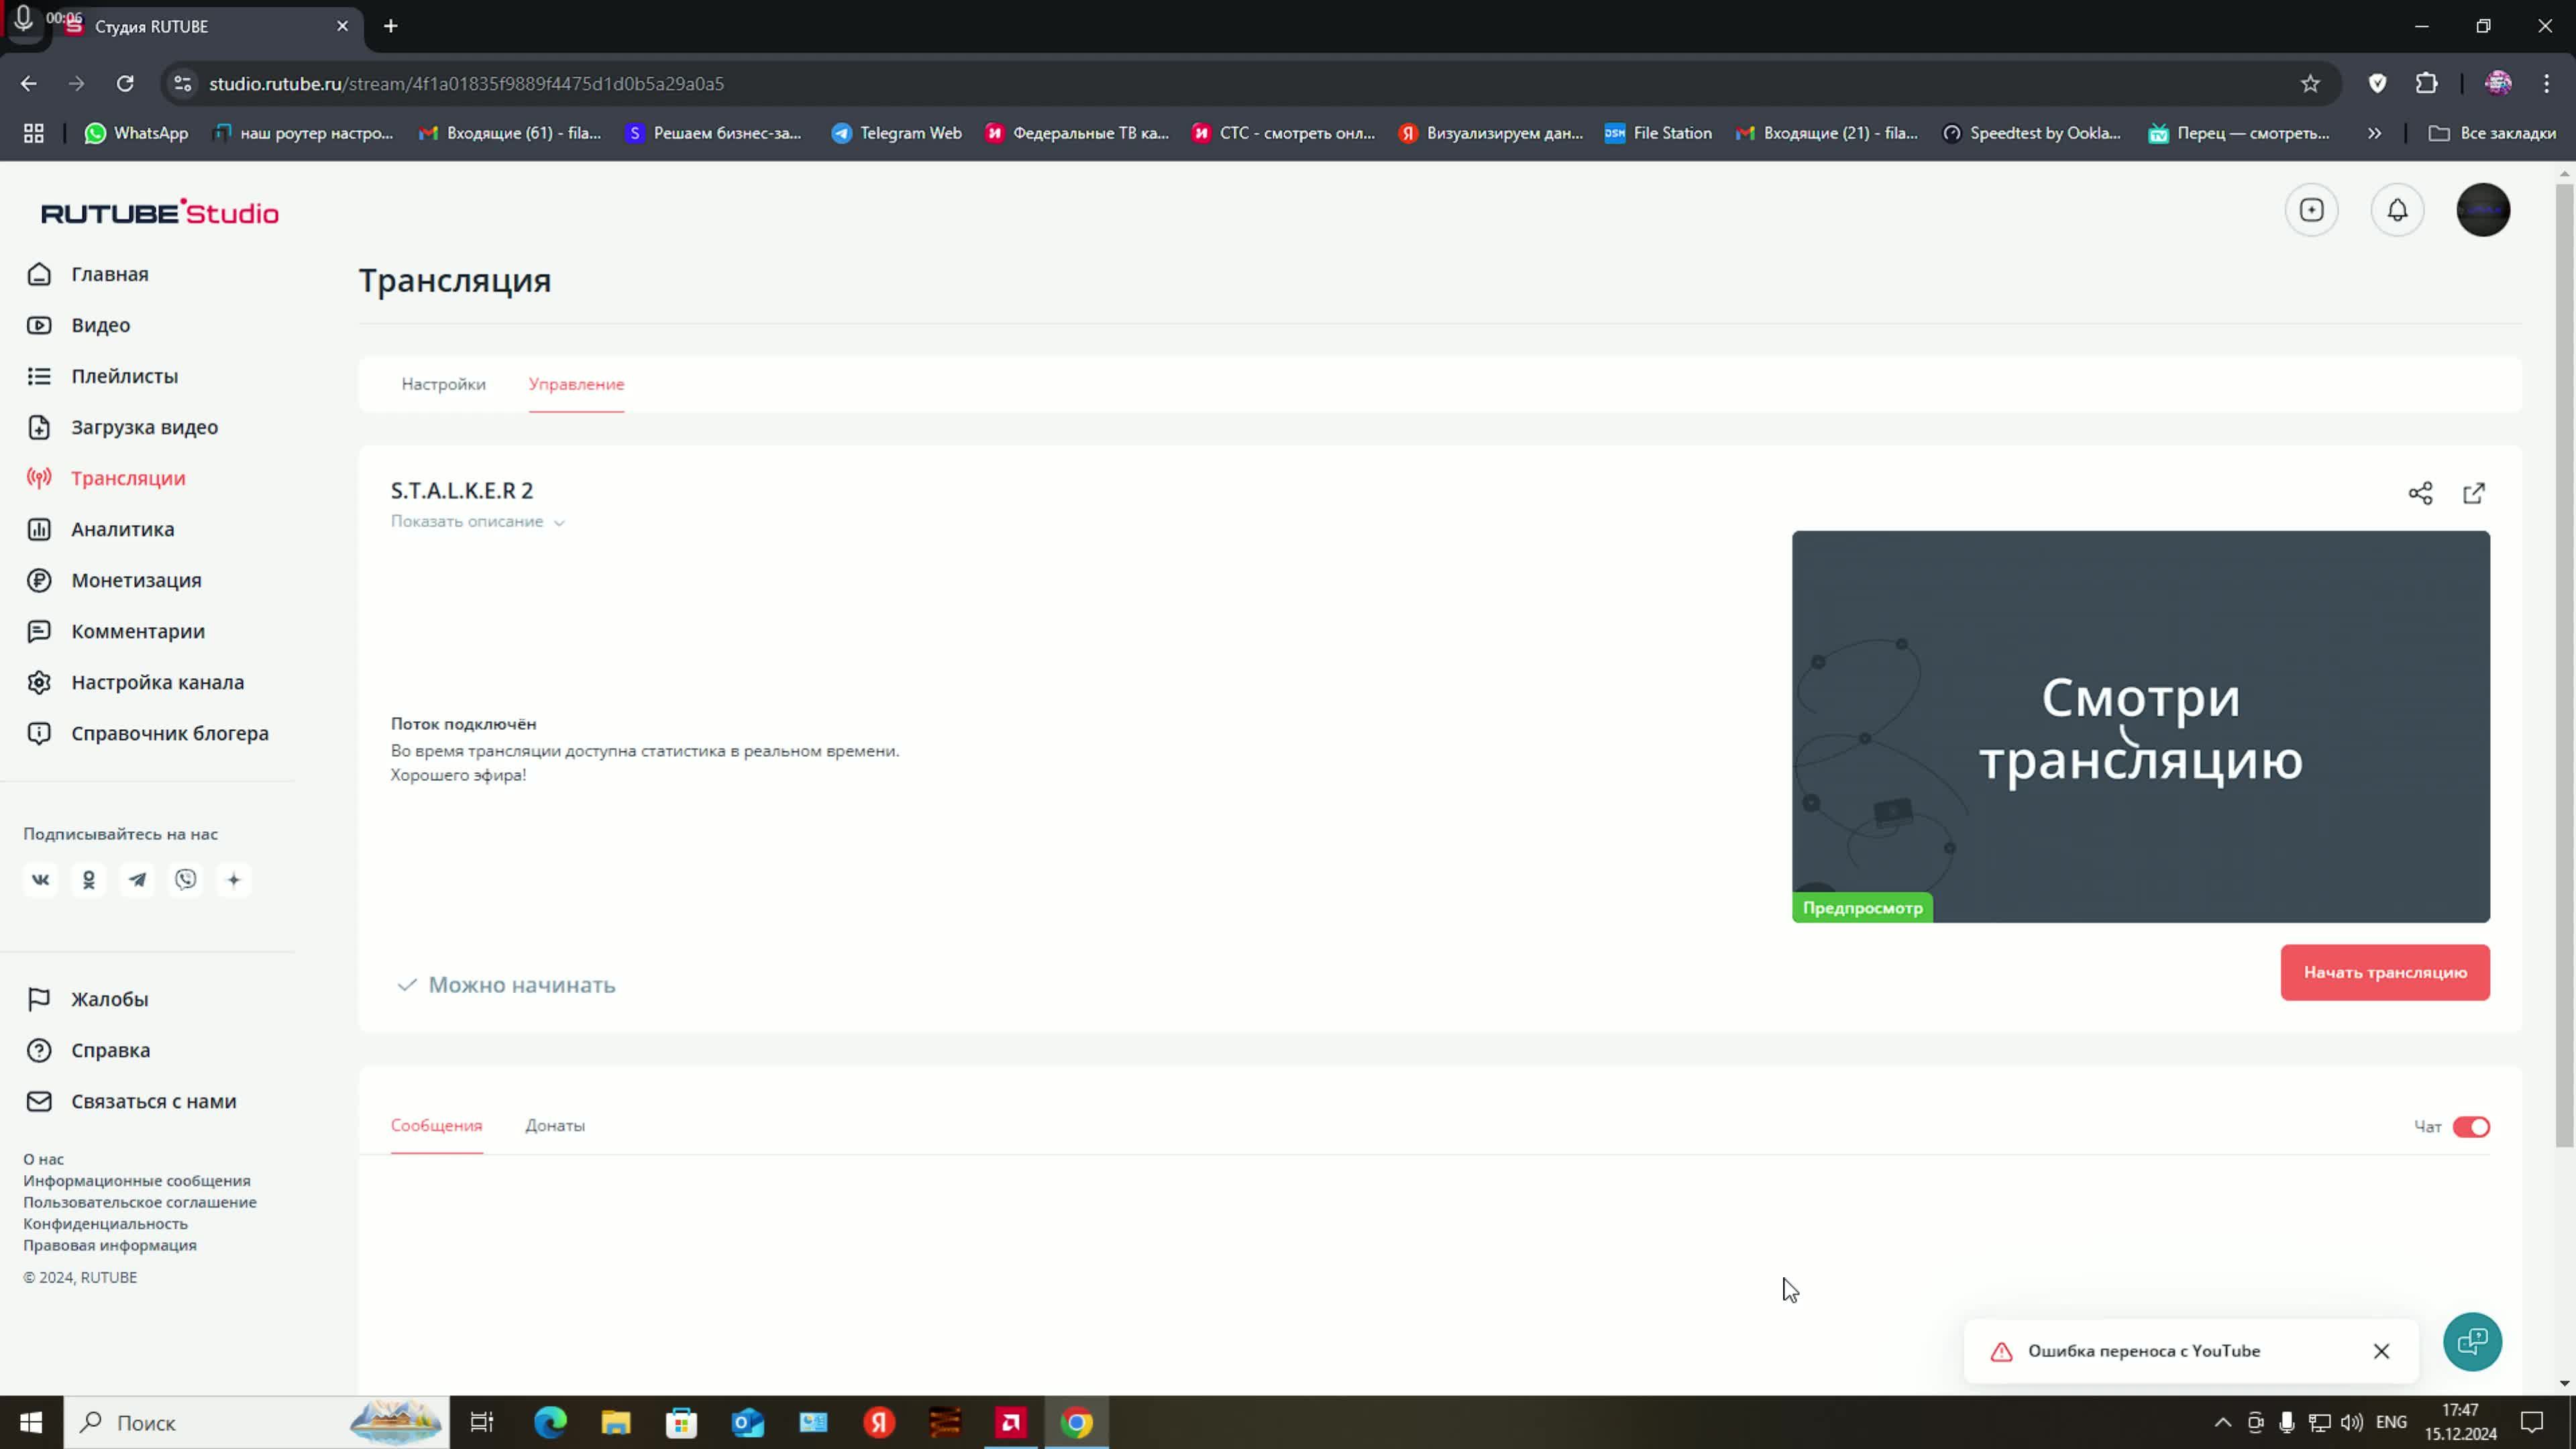
Task: Open Пользовательское соглашение link
Action: coord(140,1202)
